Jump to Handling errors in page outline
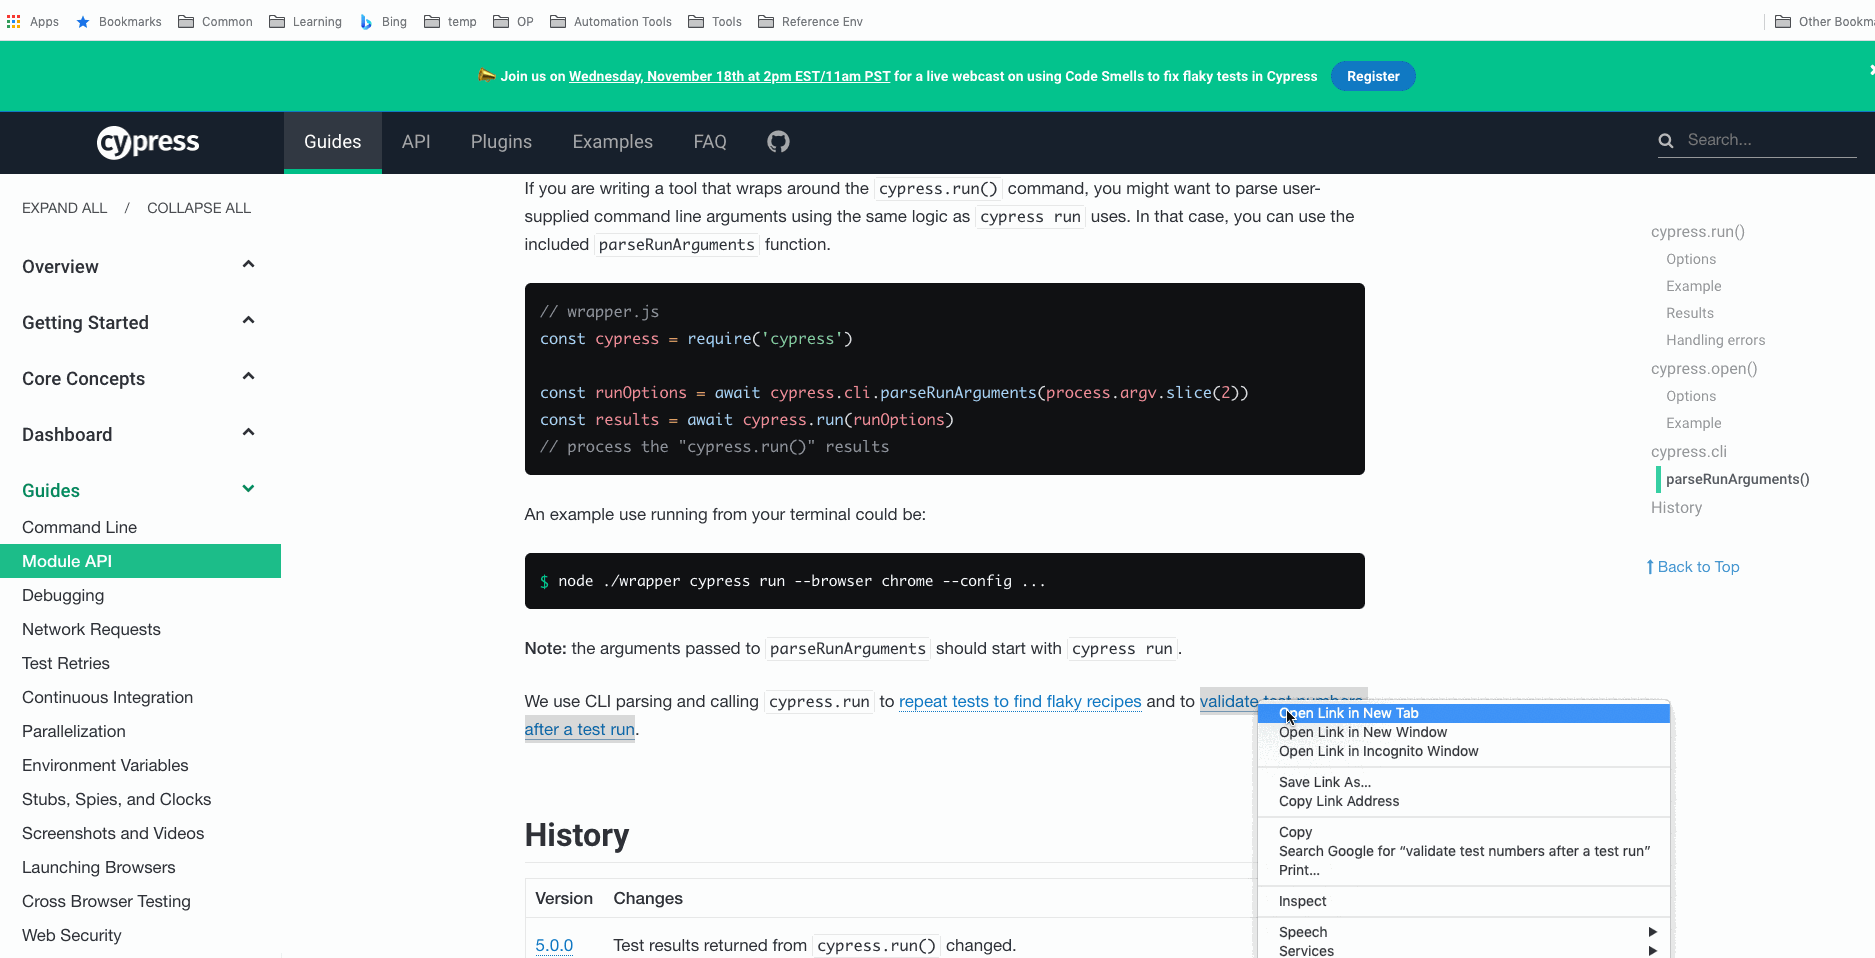The image size is (1875, 958). 1715,340
